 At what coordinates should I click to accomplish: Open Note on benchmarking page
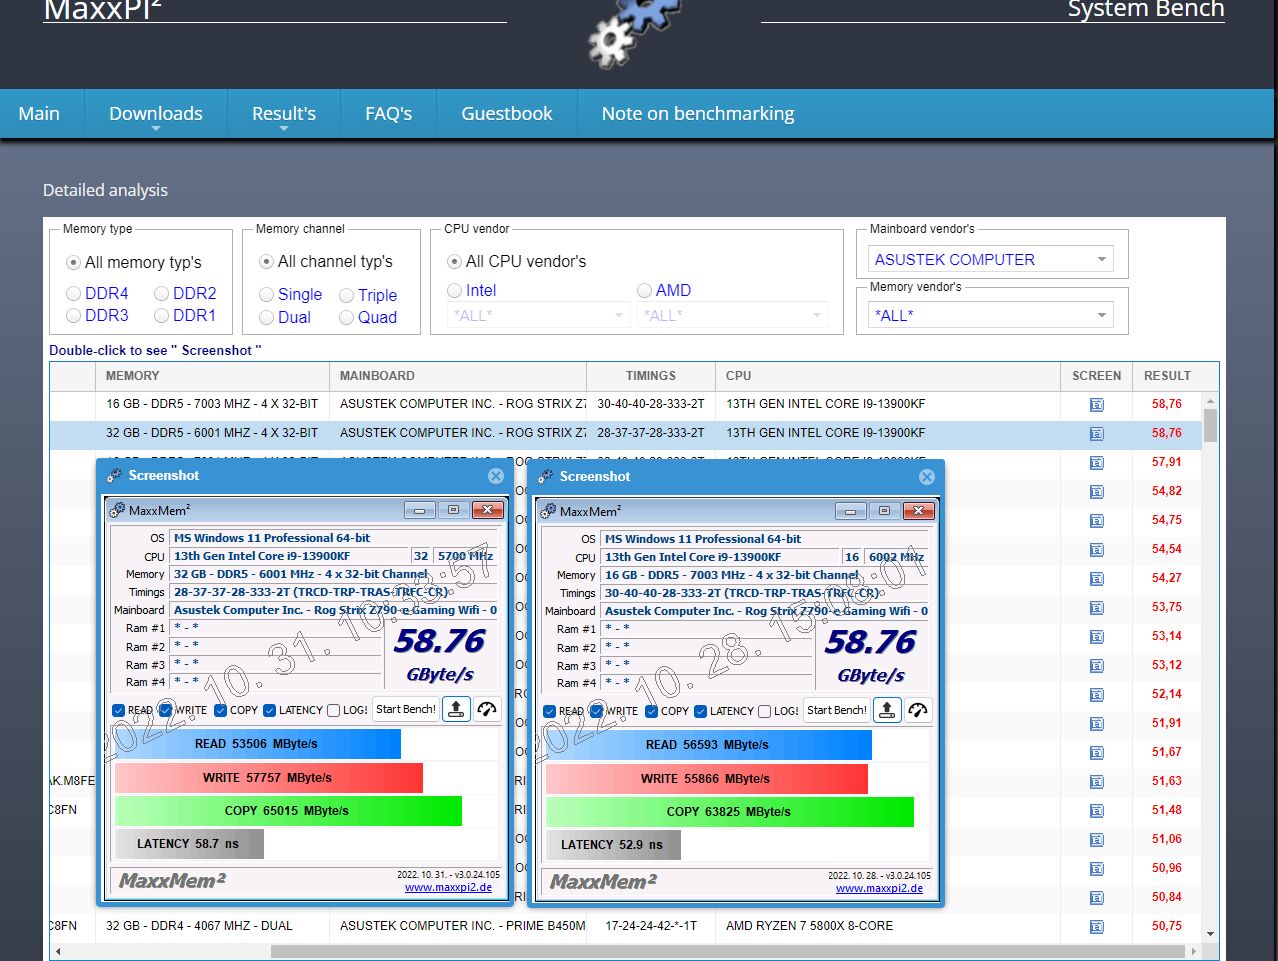coord(698,114)
